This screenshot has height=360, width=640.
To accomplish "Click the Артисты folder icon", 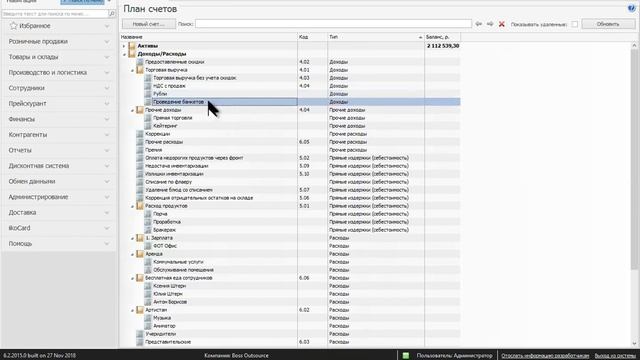I will (140, 310).
